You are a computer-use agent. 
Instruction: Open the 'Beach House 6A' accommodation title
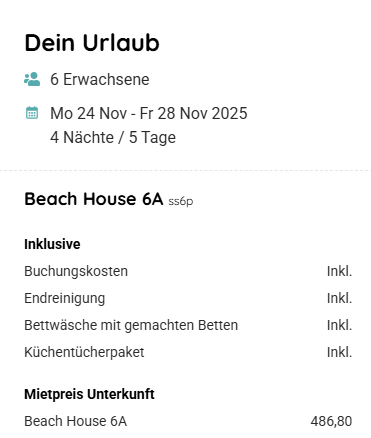94,199
